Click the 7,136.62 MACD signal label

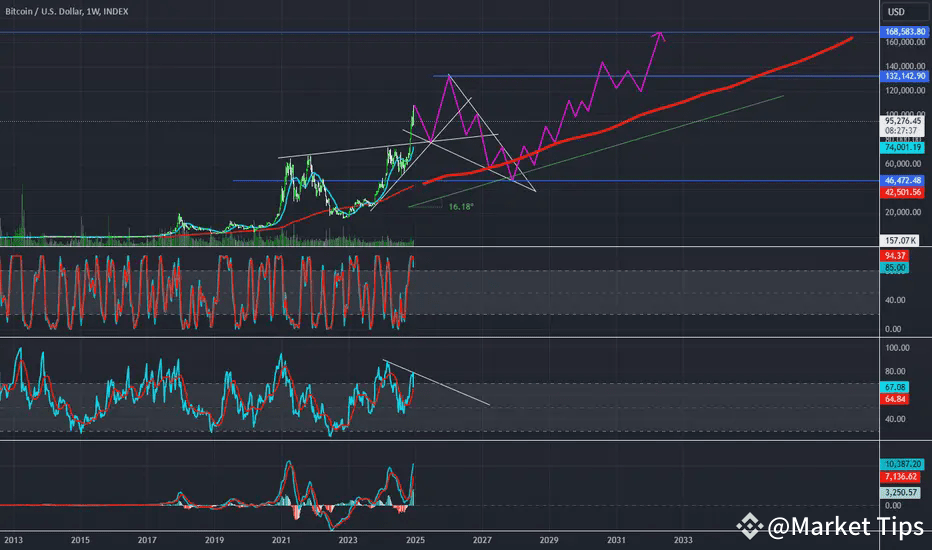click(902, 477)
